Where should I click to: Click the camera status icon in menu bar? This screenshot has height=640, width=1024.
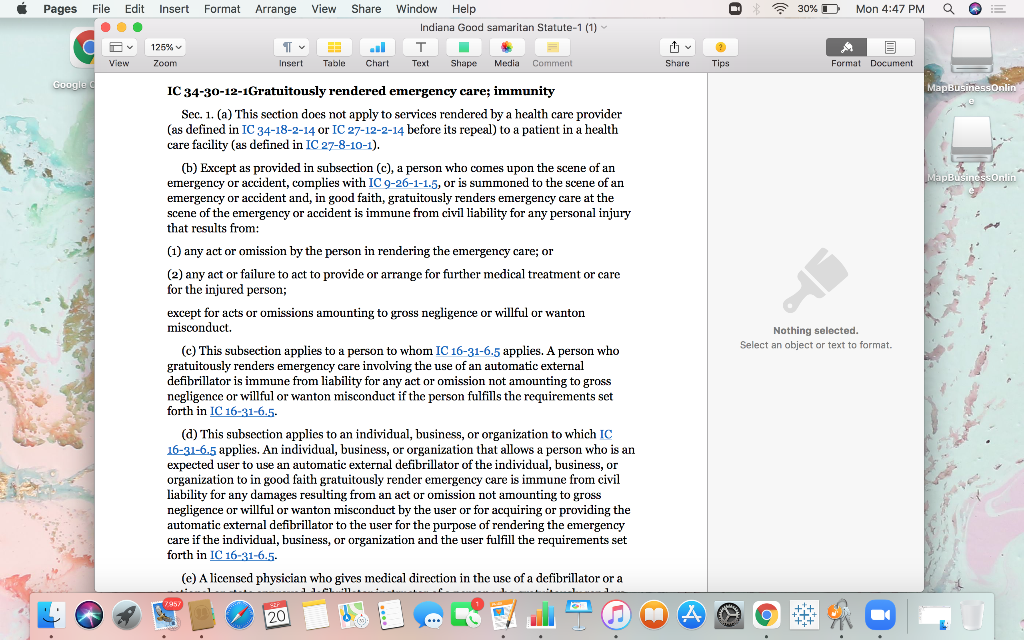735,8
